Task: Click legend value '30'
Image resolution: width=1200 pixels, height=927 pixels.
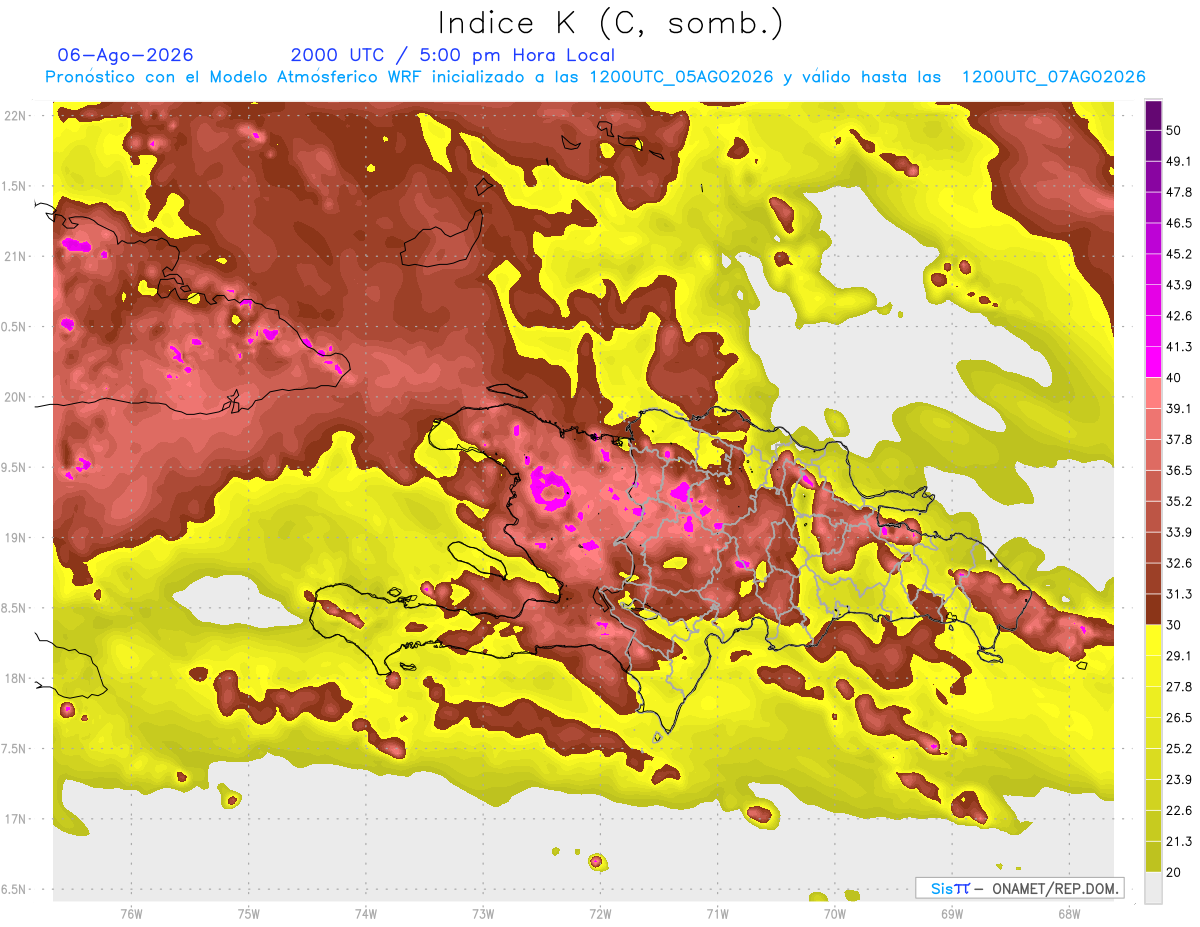Action: (1174, 625)
